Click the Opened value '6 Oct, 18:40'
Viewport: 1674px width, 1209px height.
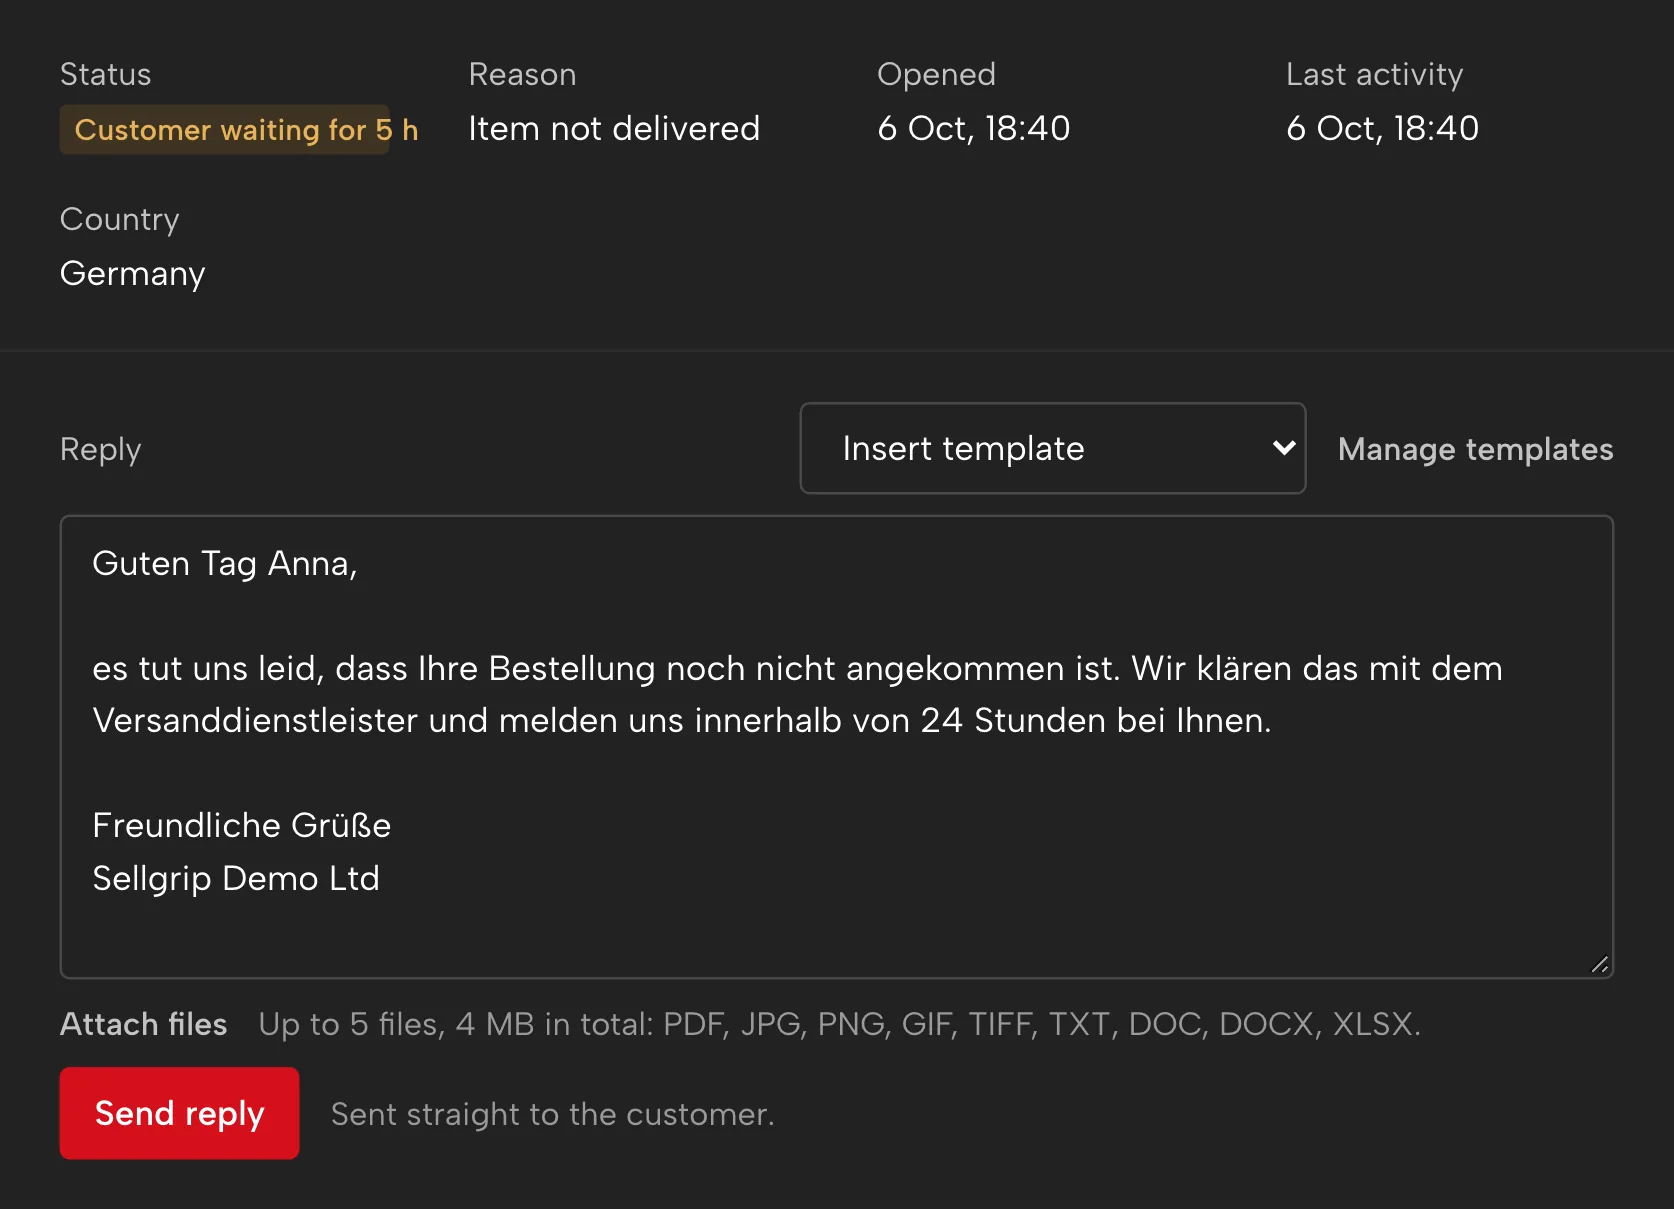pos(974,129)
